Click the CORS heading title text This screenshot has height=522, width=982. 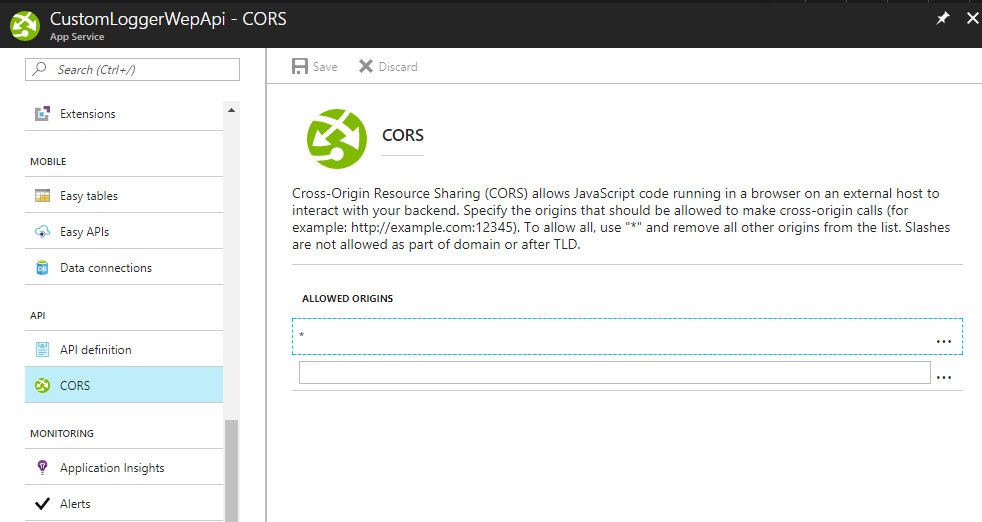click(x=403, y=135)
